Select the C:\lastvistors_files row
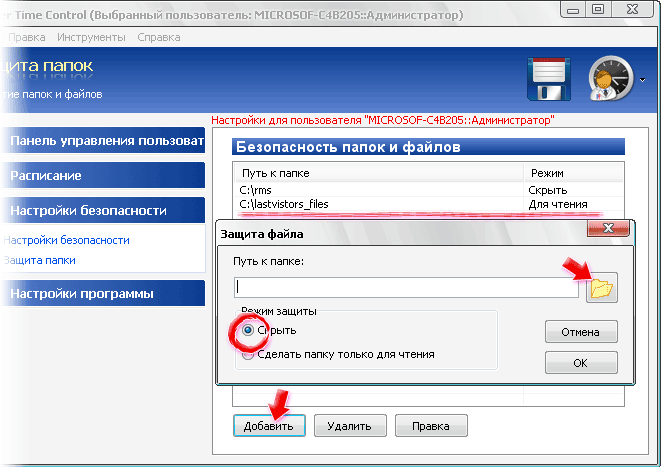Viewport: 661px width, 468px height. (428, 204)
